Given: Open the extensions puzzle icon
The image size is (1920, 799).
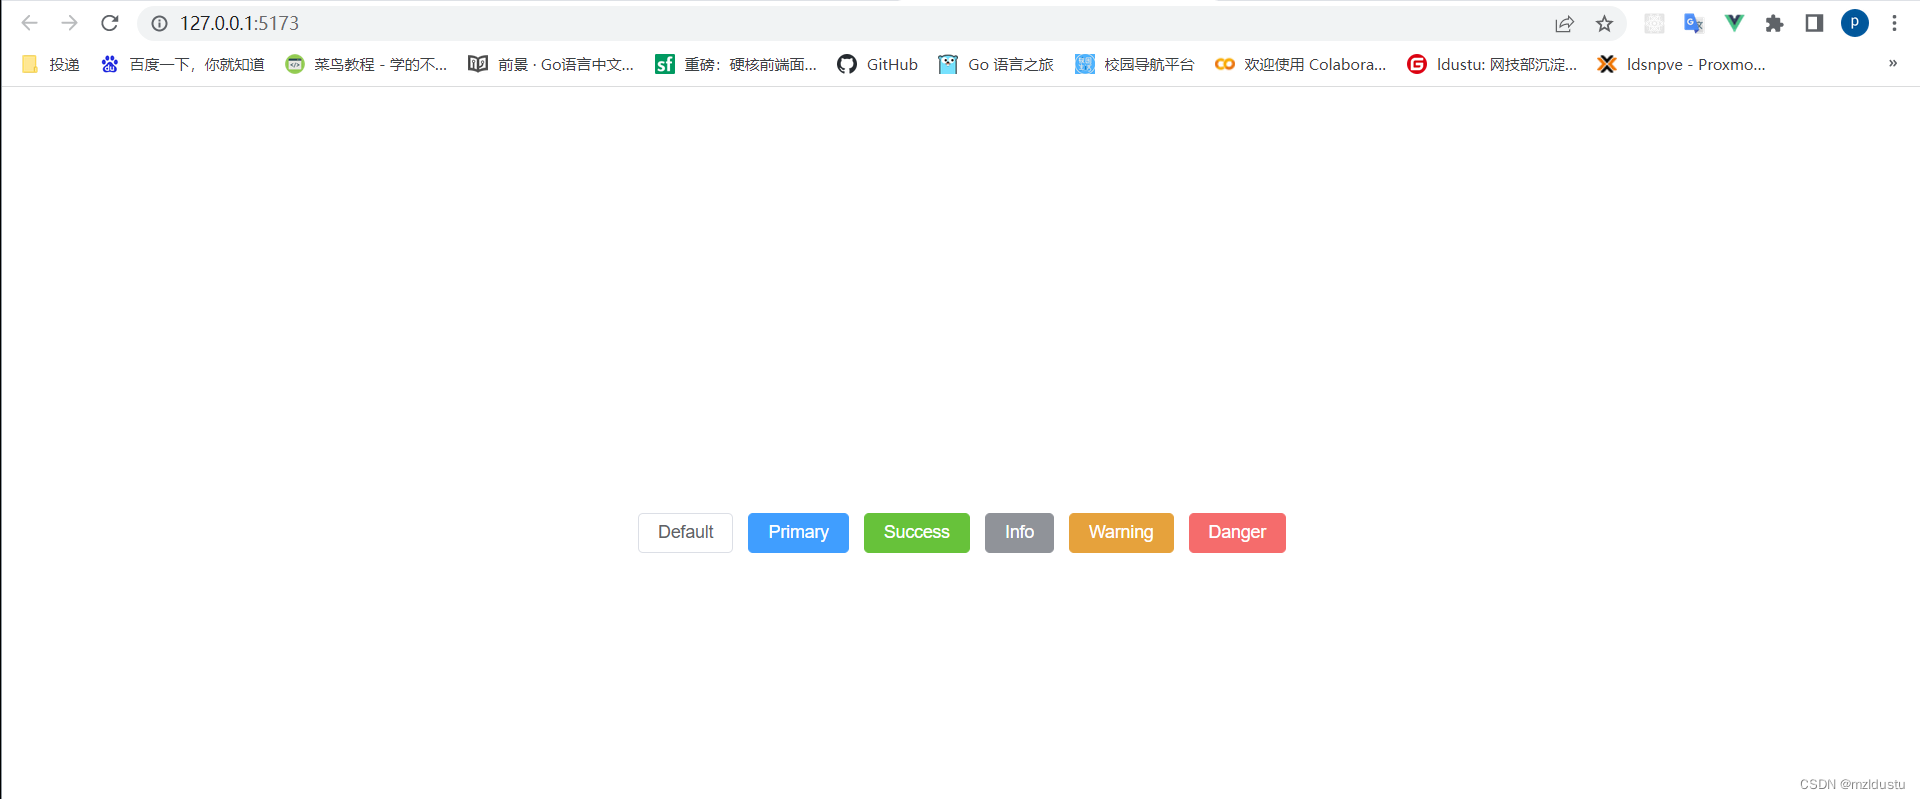Looking at the screenshot, I should [x=1774, y=23].
